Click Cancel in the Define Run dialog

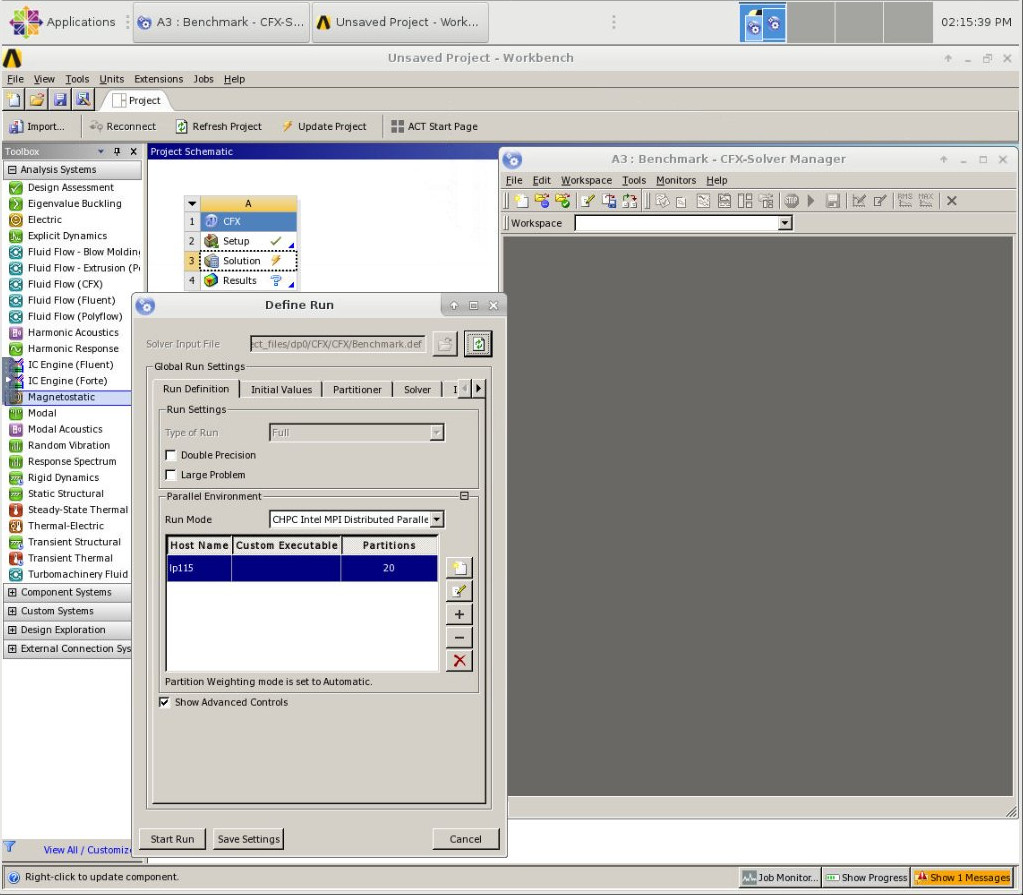tap(465, 839)
